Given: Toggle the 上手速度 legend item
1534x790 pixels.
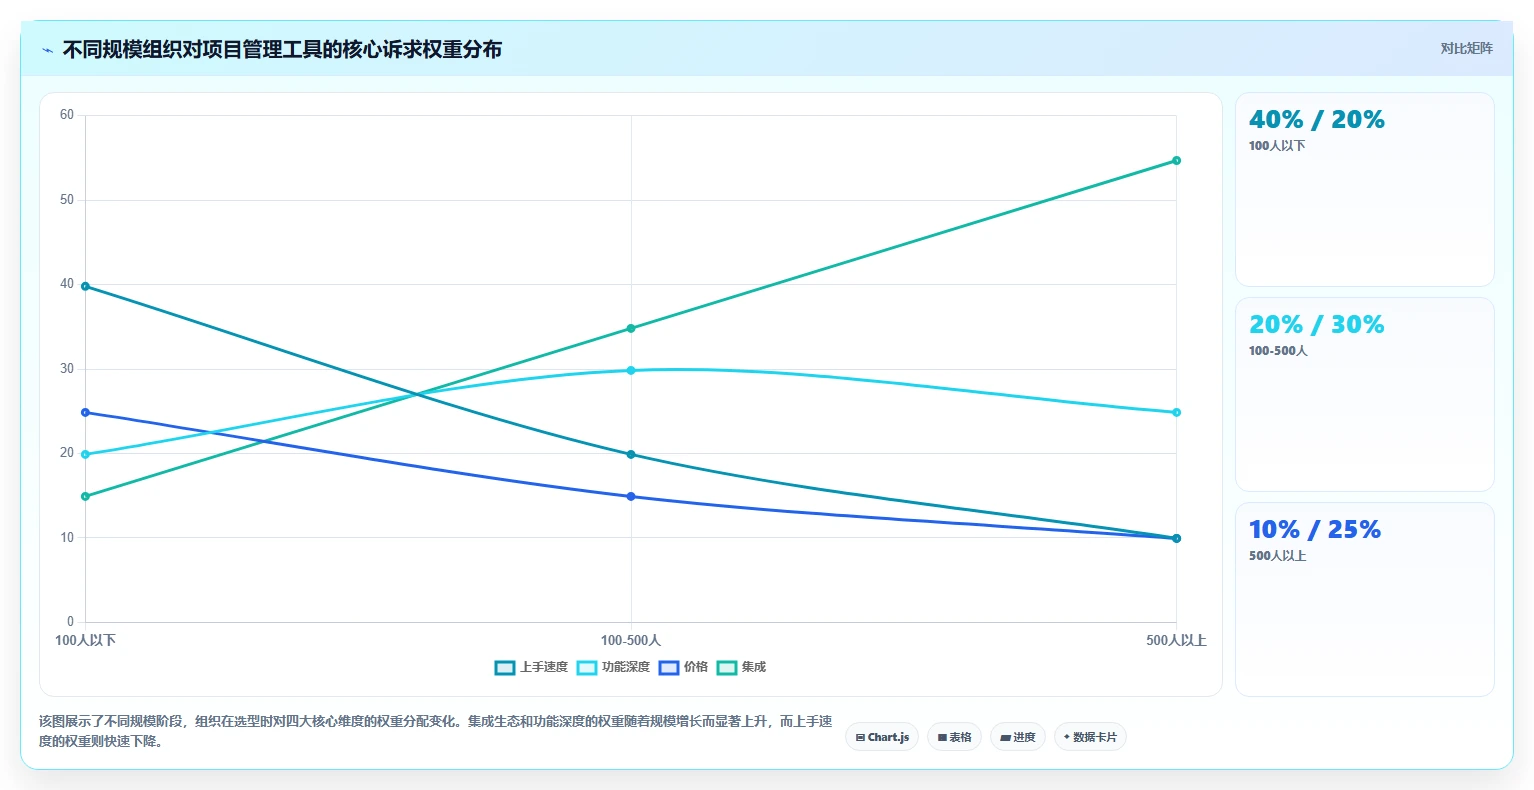Looking at the screenshot, I should coord(531,667).
